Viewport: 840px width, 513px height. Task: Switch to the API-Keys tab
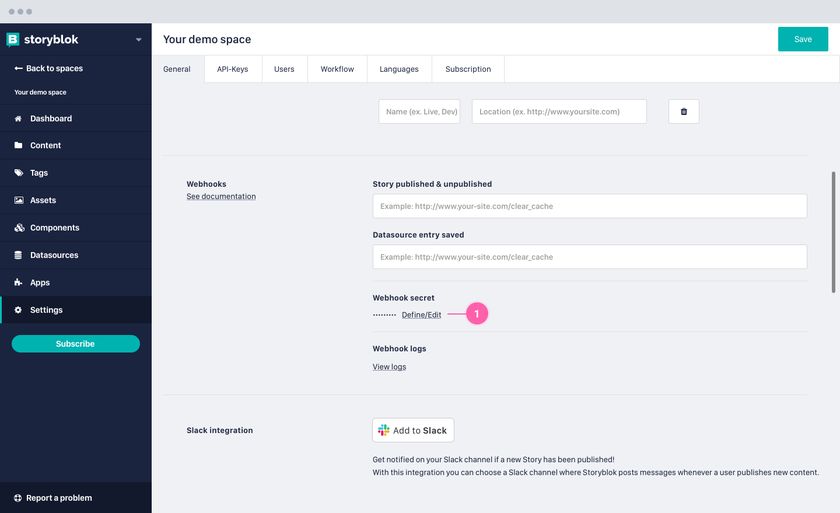232,69
